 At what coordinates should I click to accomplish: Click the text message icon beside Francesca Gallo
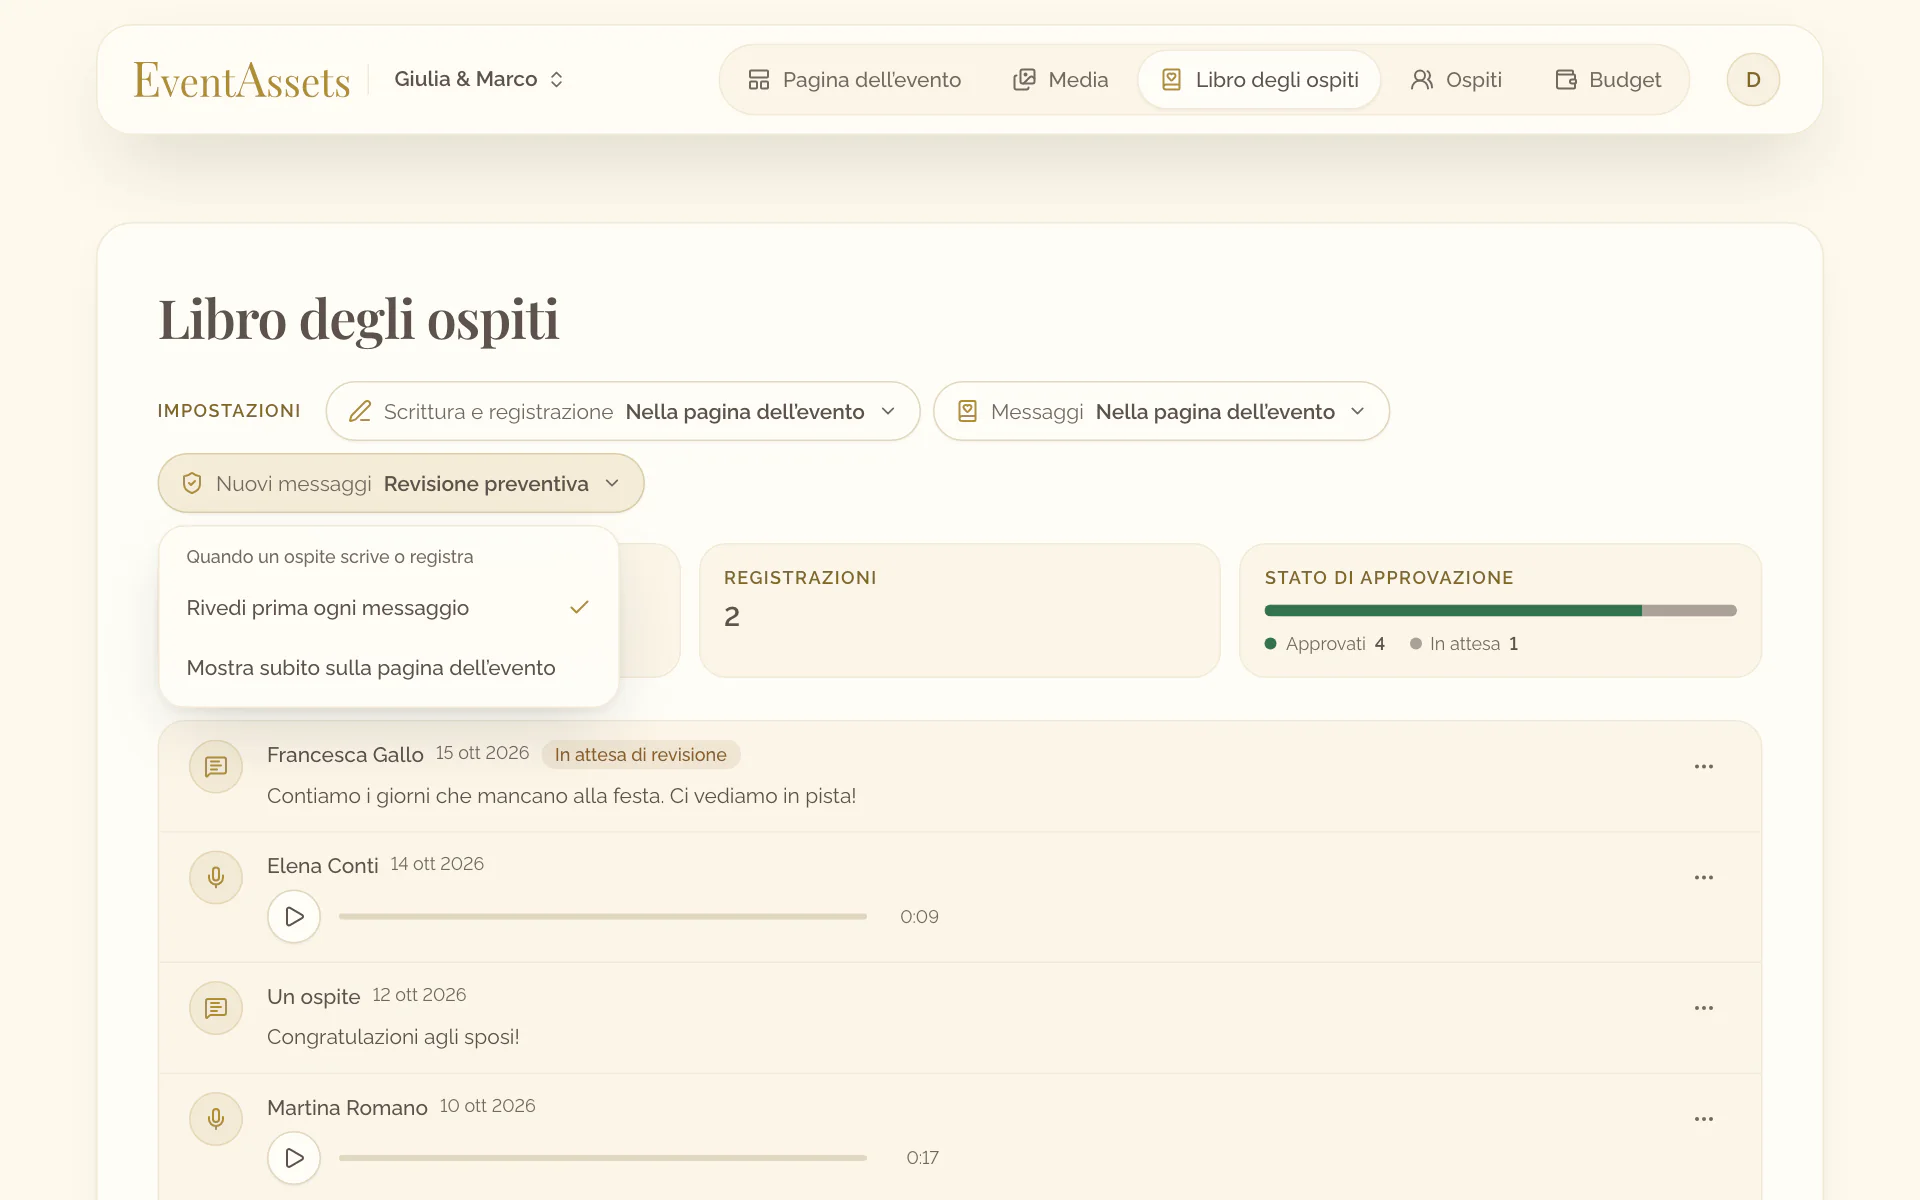coord(216,766)
